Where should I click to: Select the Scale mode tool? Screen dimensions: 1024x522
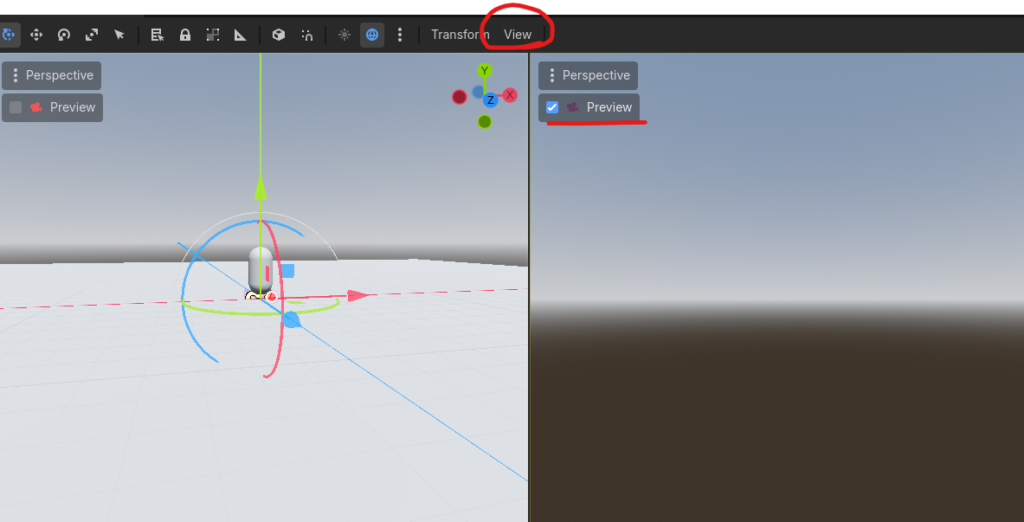[92, 35]
